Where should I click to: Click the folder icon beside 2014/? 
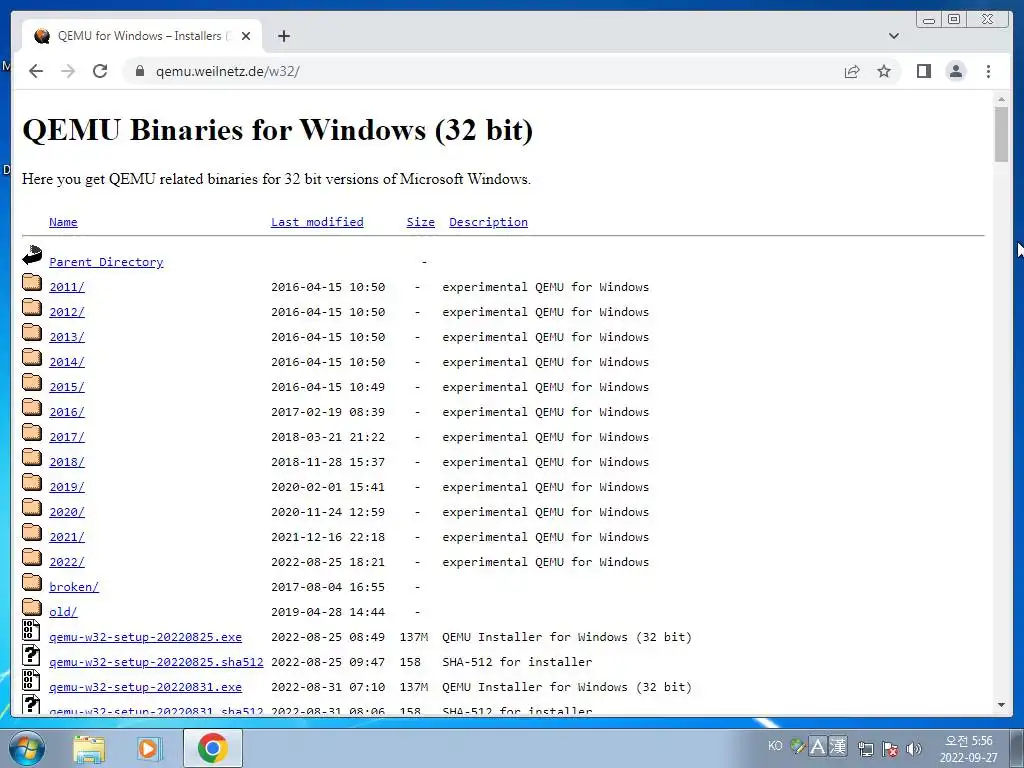[32, 357]
